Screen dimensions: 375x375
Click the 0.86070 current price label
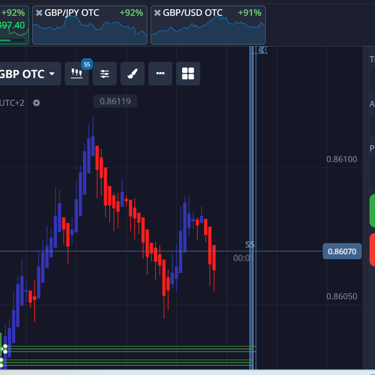tap(342, 251)
